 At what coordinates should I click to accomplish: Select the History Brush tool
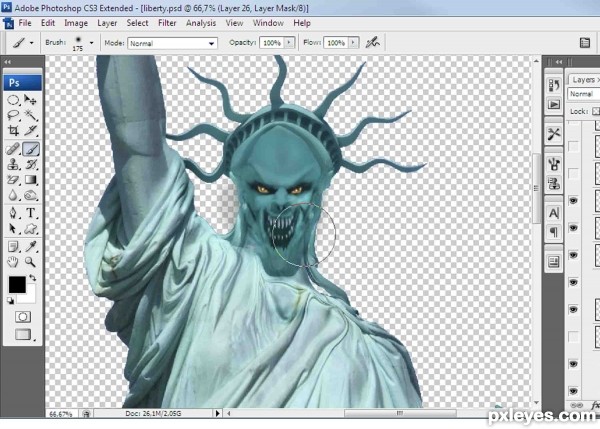(31, 165)
